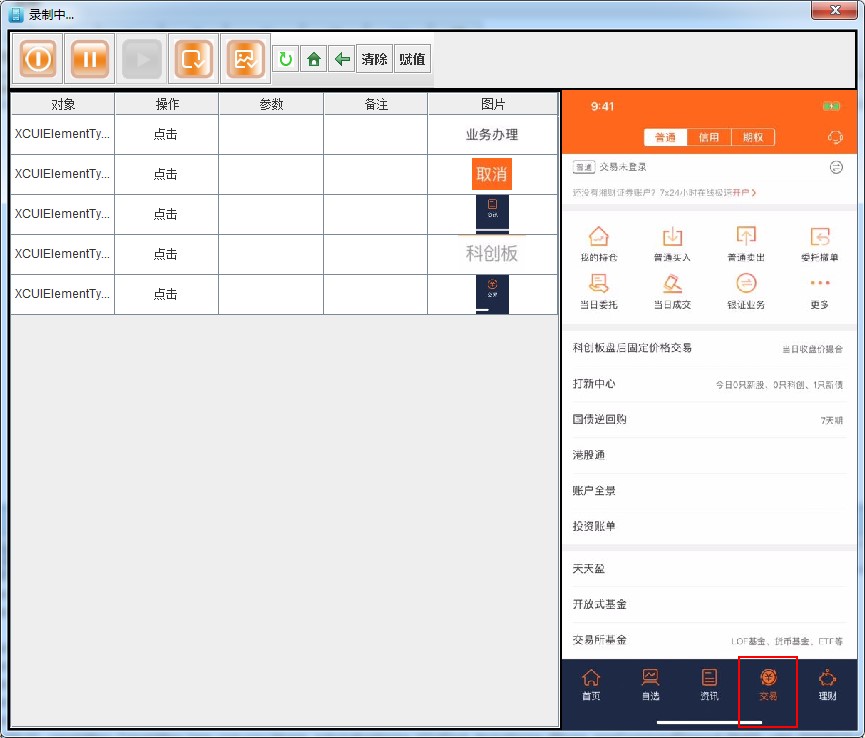Switch to the 信用 tab

[x=708, y=138]
